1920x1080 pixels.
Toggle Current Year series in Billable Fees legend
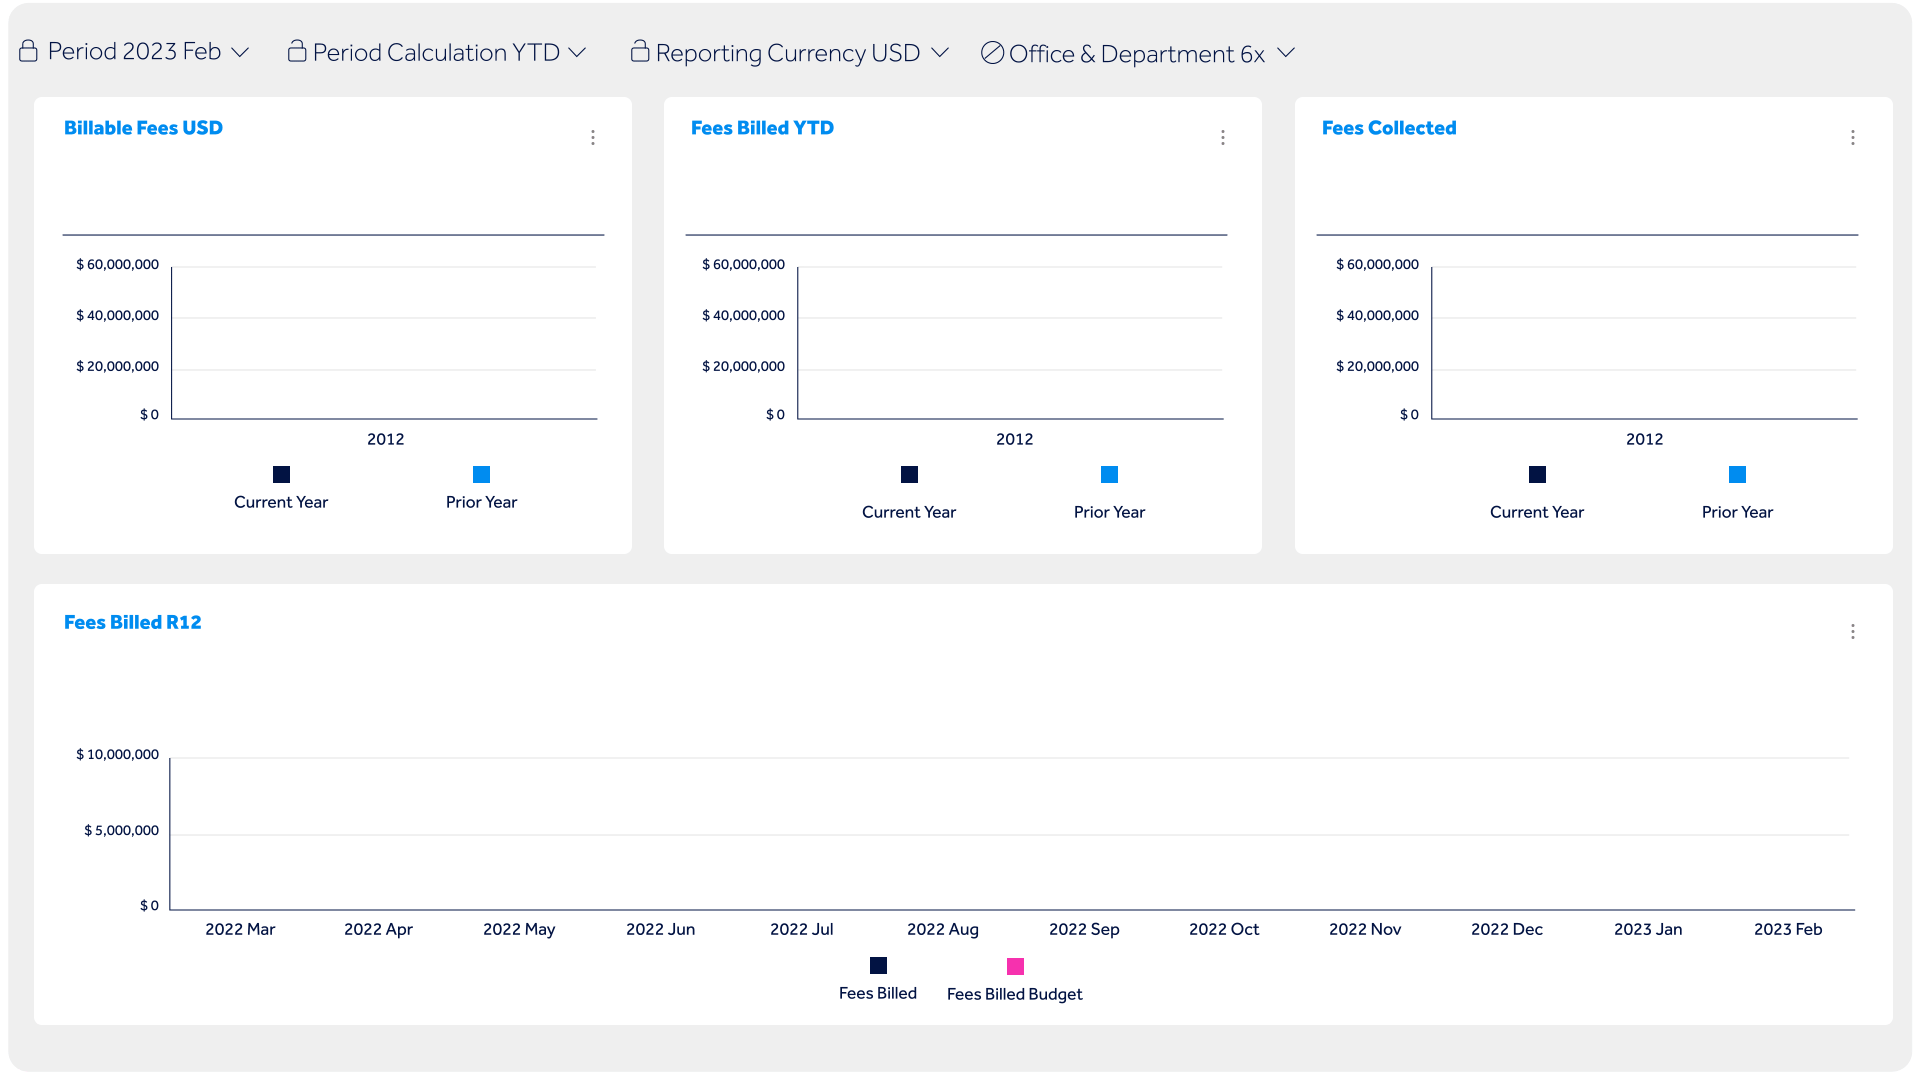click(281, 487)
